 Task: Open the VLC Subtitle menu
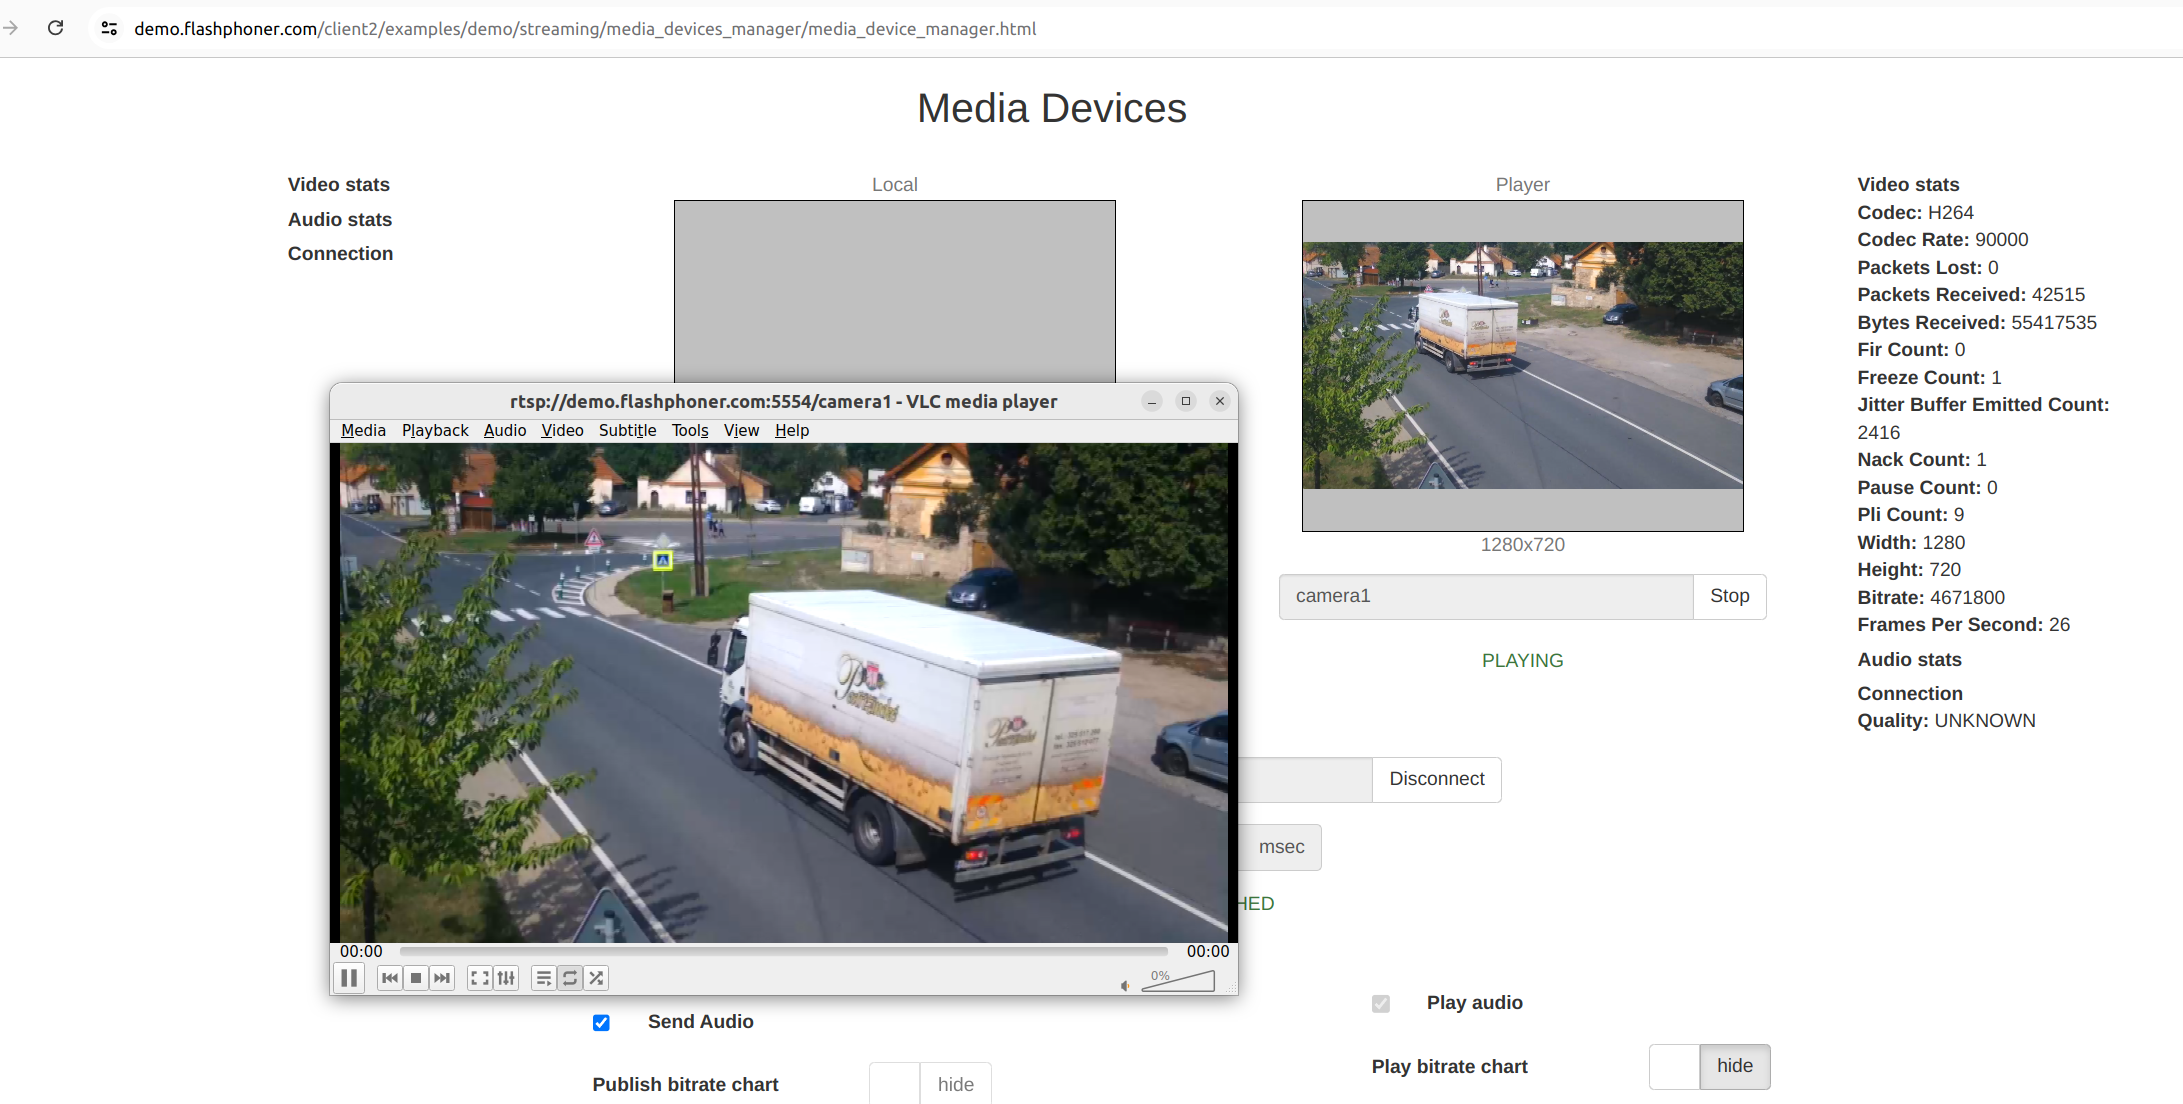click(628, 430)
